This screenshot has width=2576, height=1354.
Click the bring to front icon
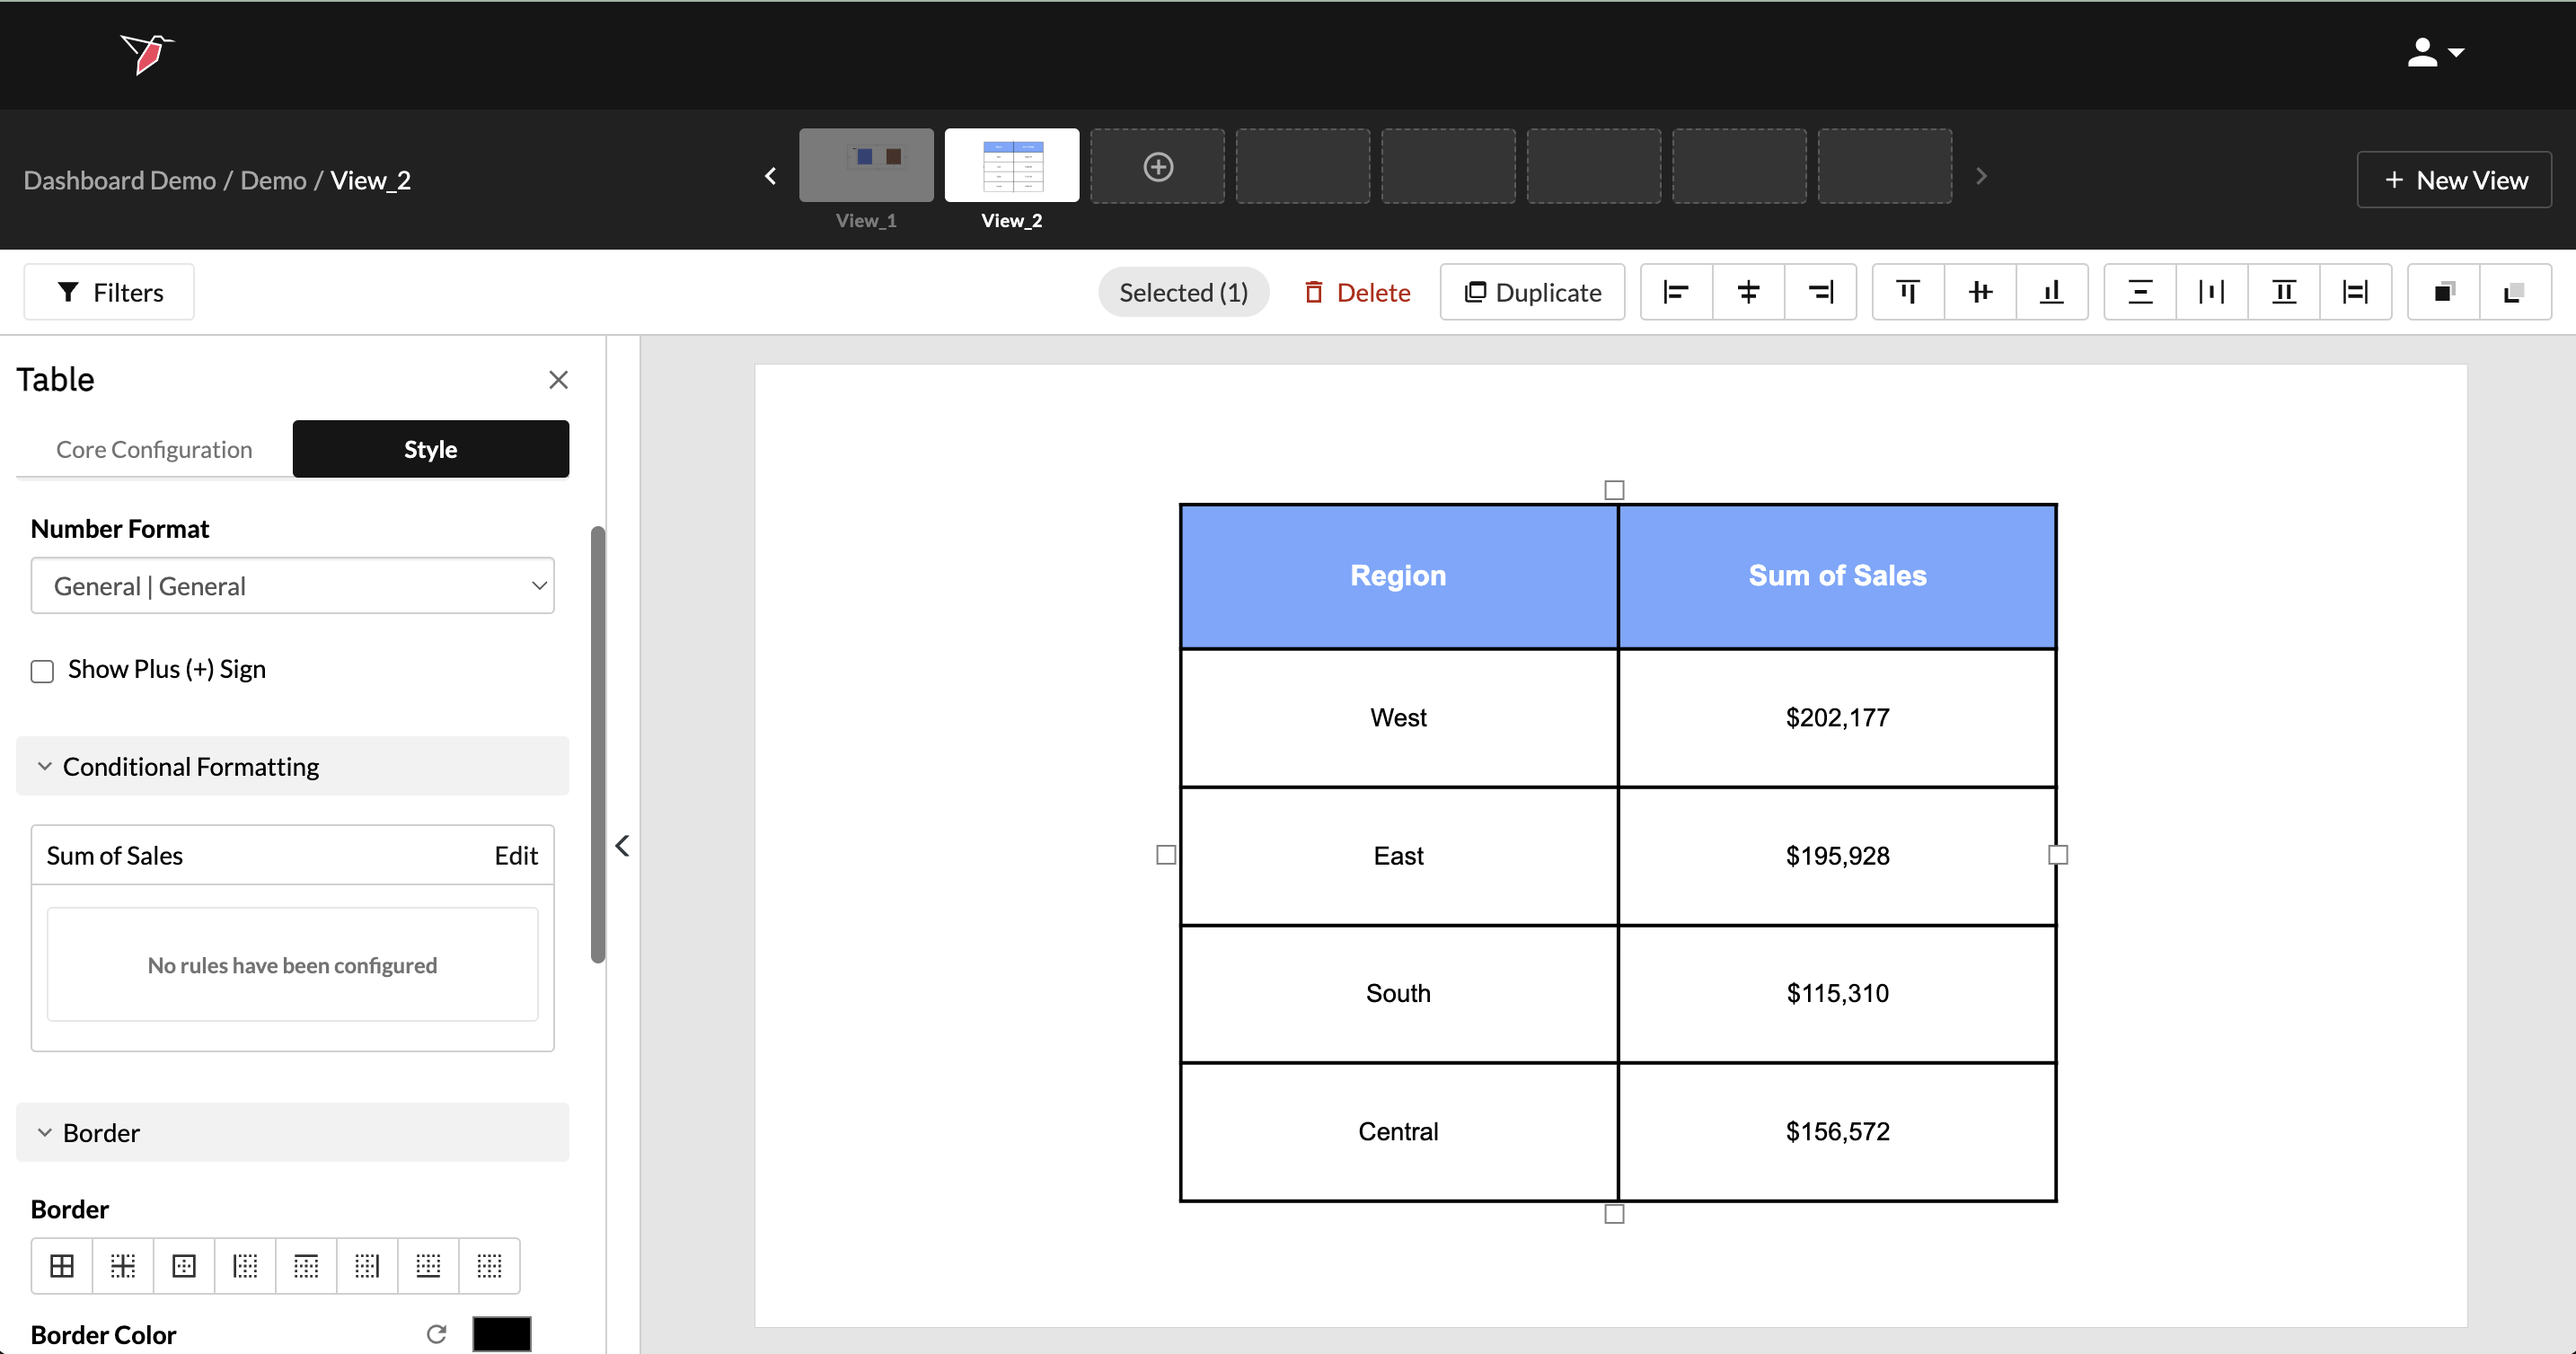click(2443, 292)
